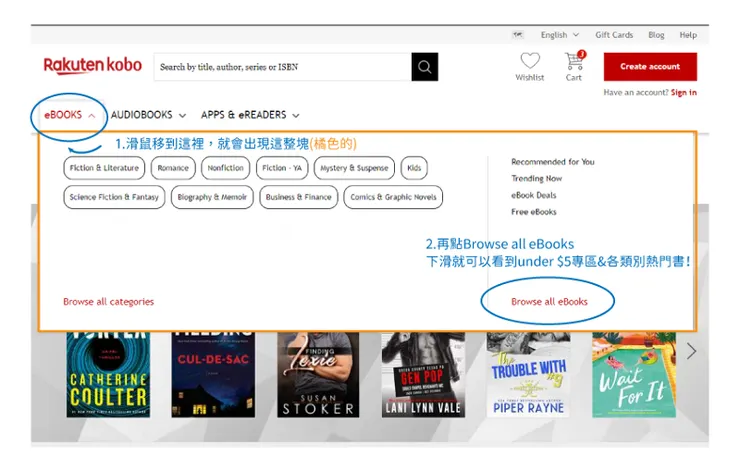Select the Fiction - YA category
Screen dimensions: 740x472
(x=282, y=168)
